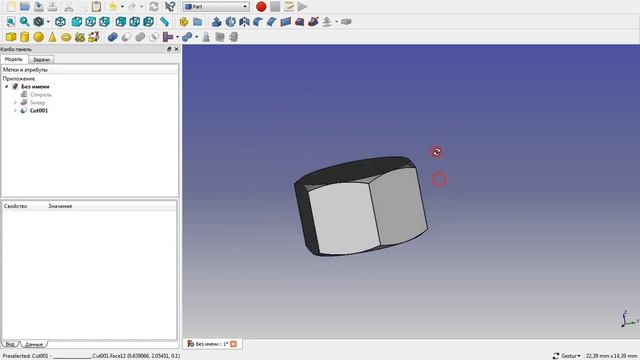Select the Mirror tool

click(x=244, y=22)
